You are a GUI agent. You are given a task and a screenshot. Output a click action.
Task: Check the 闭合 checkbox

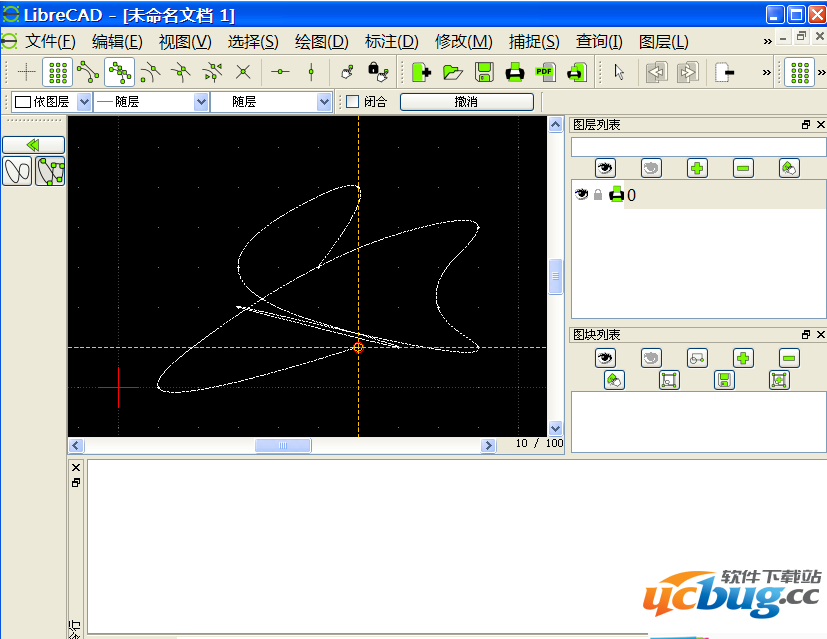click(352, 101)
